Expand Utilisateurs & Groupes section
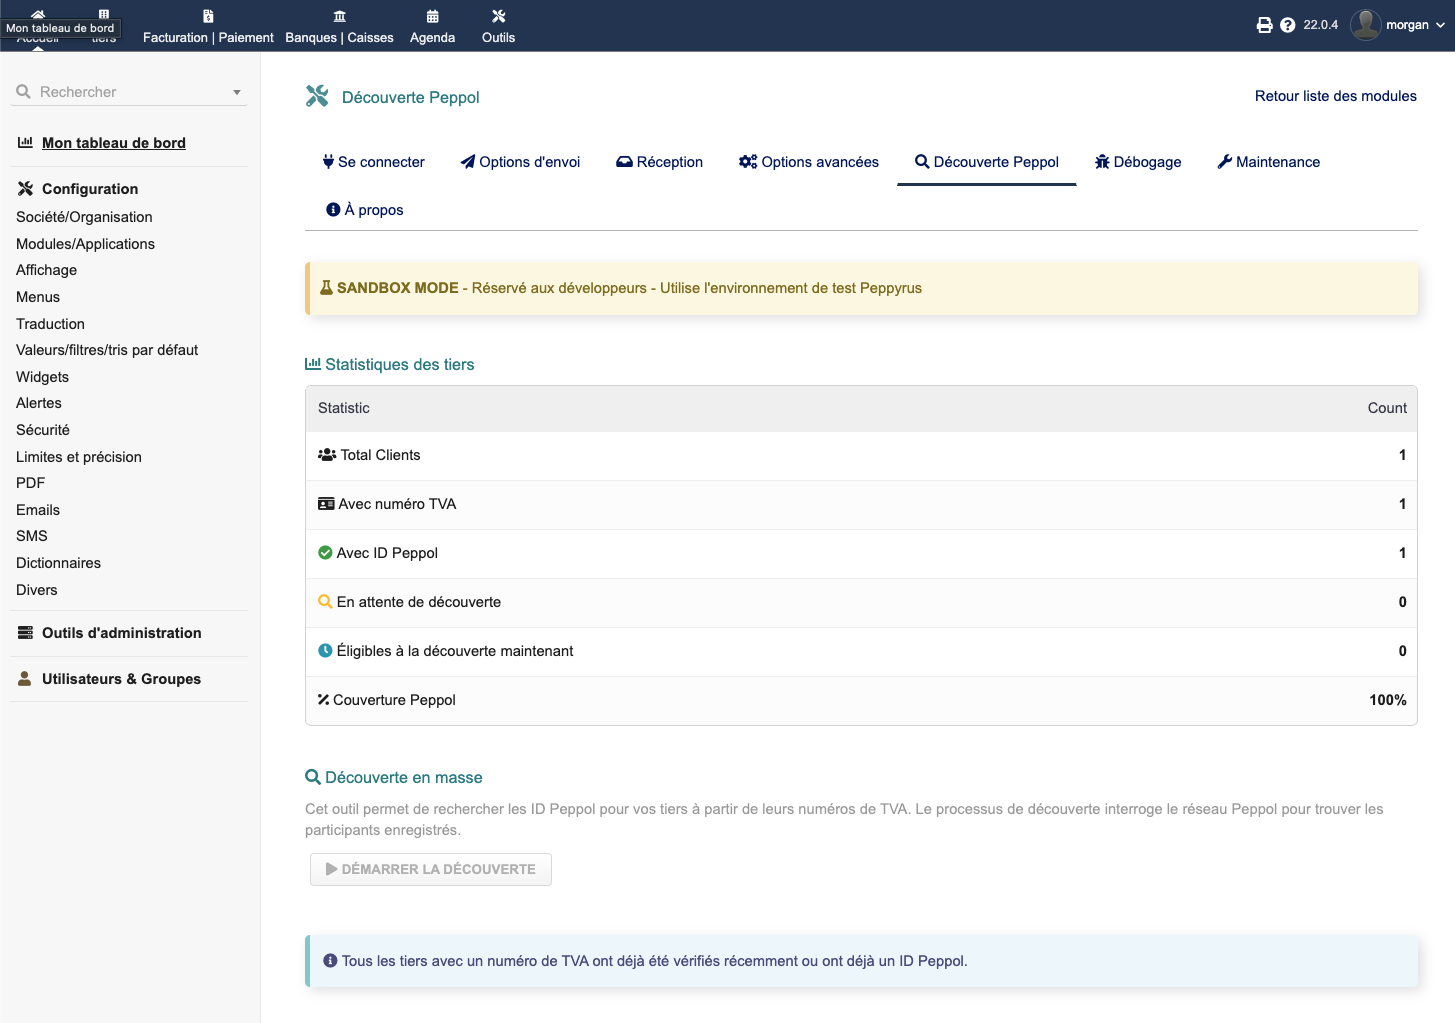 pyautogui.click(x=121, y=679)
